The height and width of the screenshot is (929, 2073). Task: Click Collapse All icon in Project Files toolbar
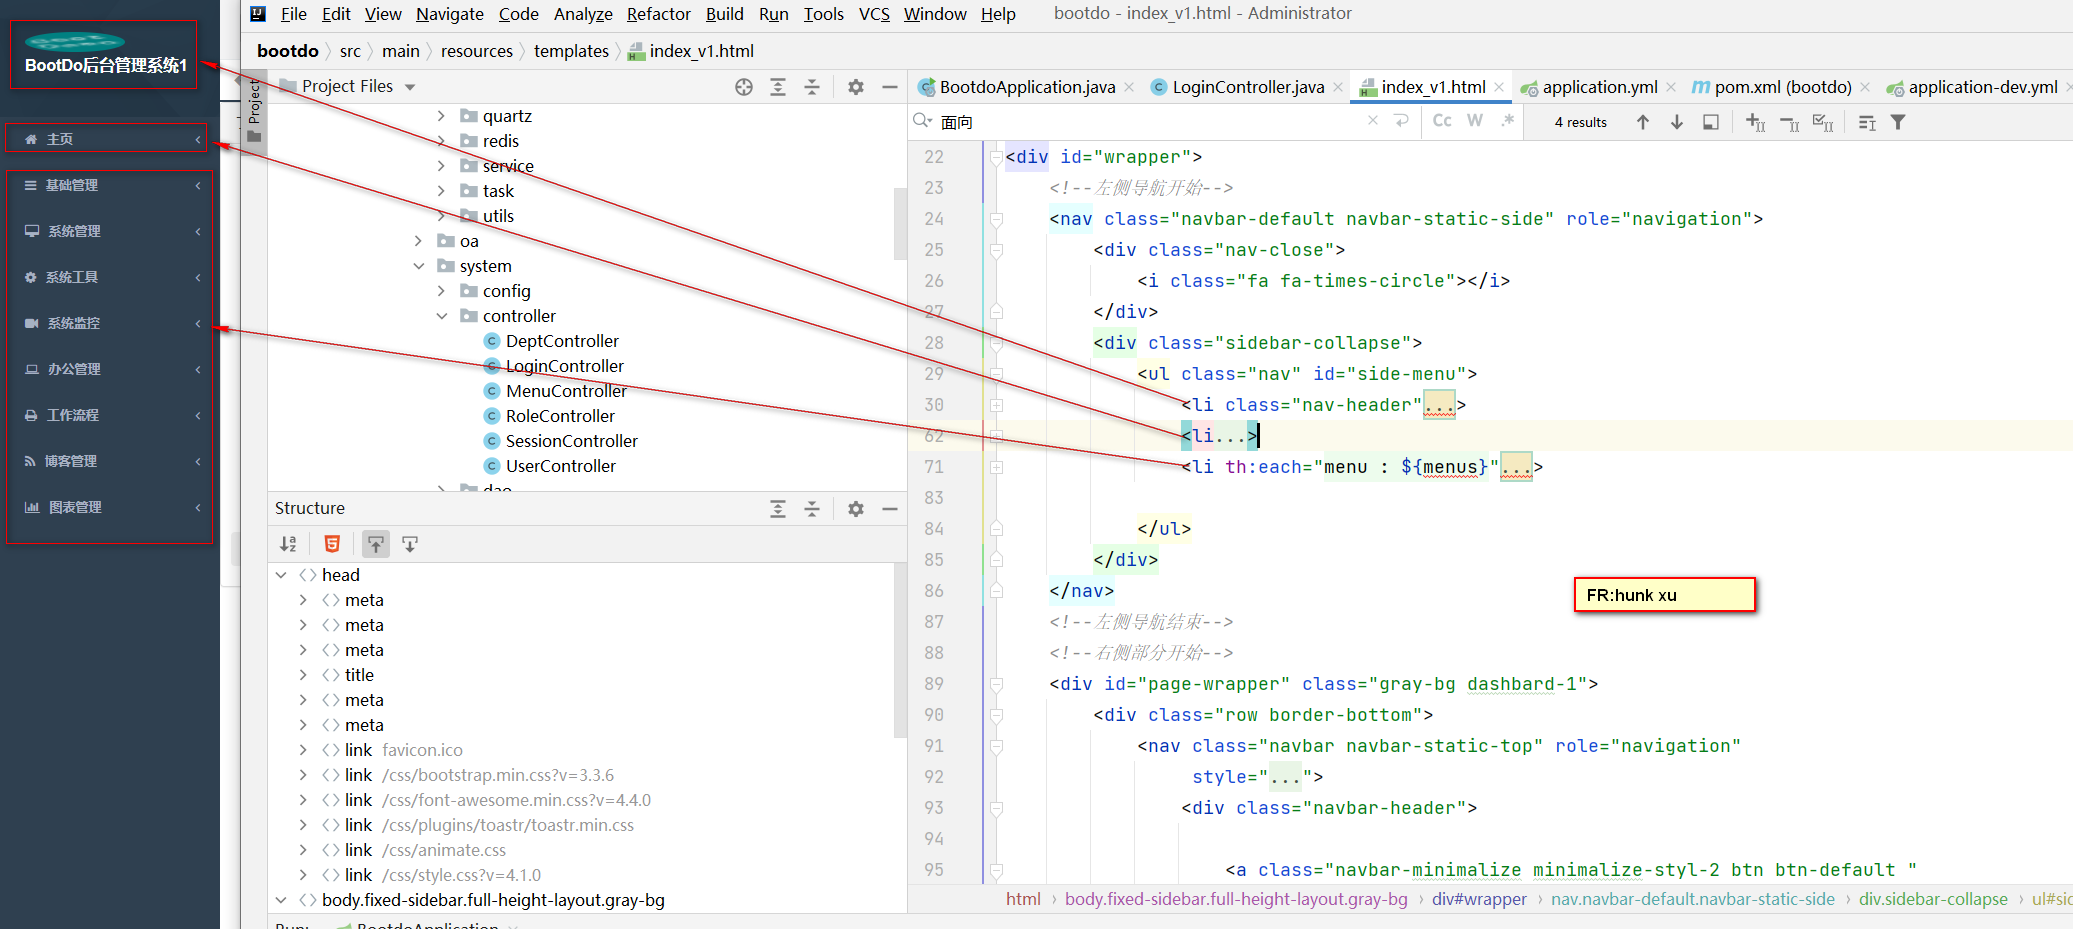click(x=812, y=87)
